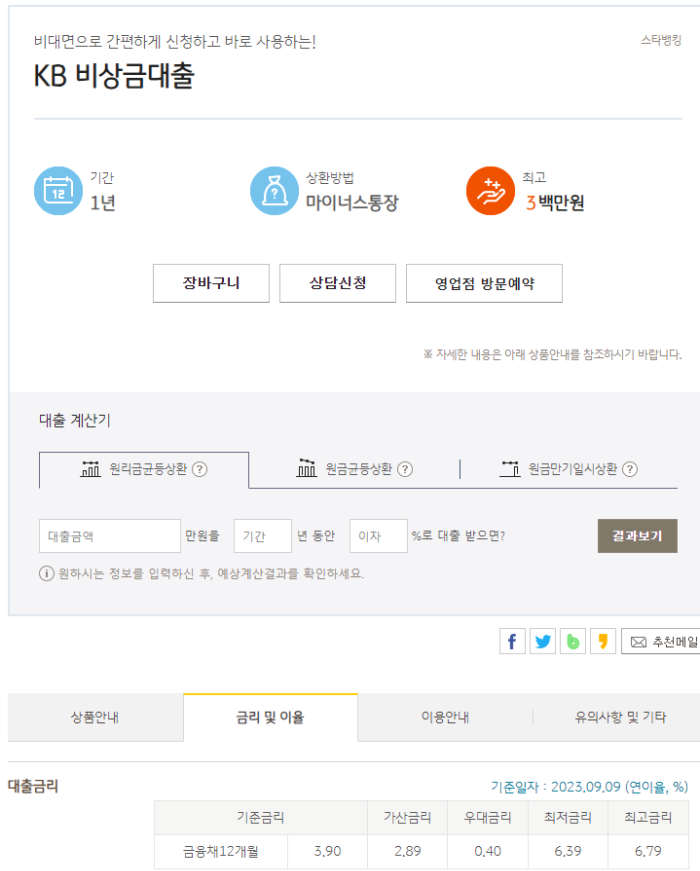Click the 원금만기일시상환 chart icon
700x871 pixels.
click(510, 469)
